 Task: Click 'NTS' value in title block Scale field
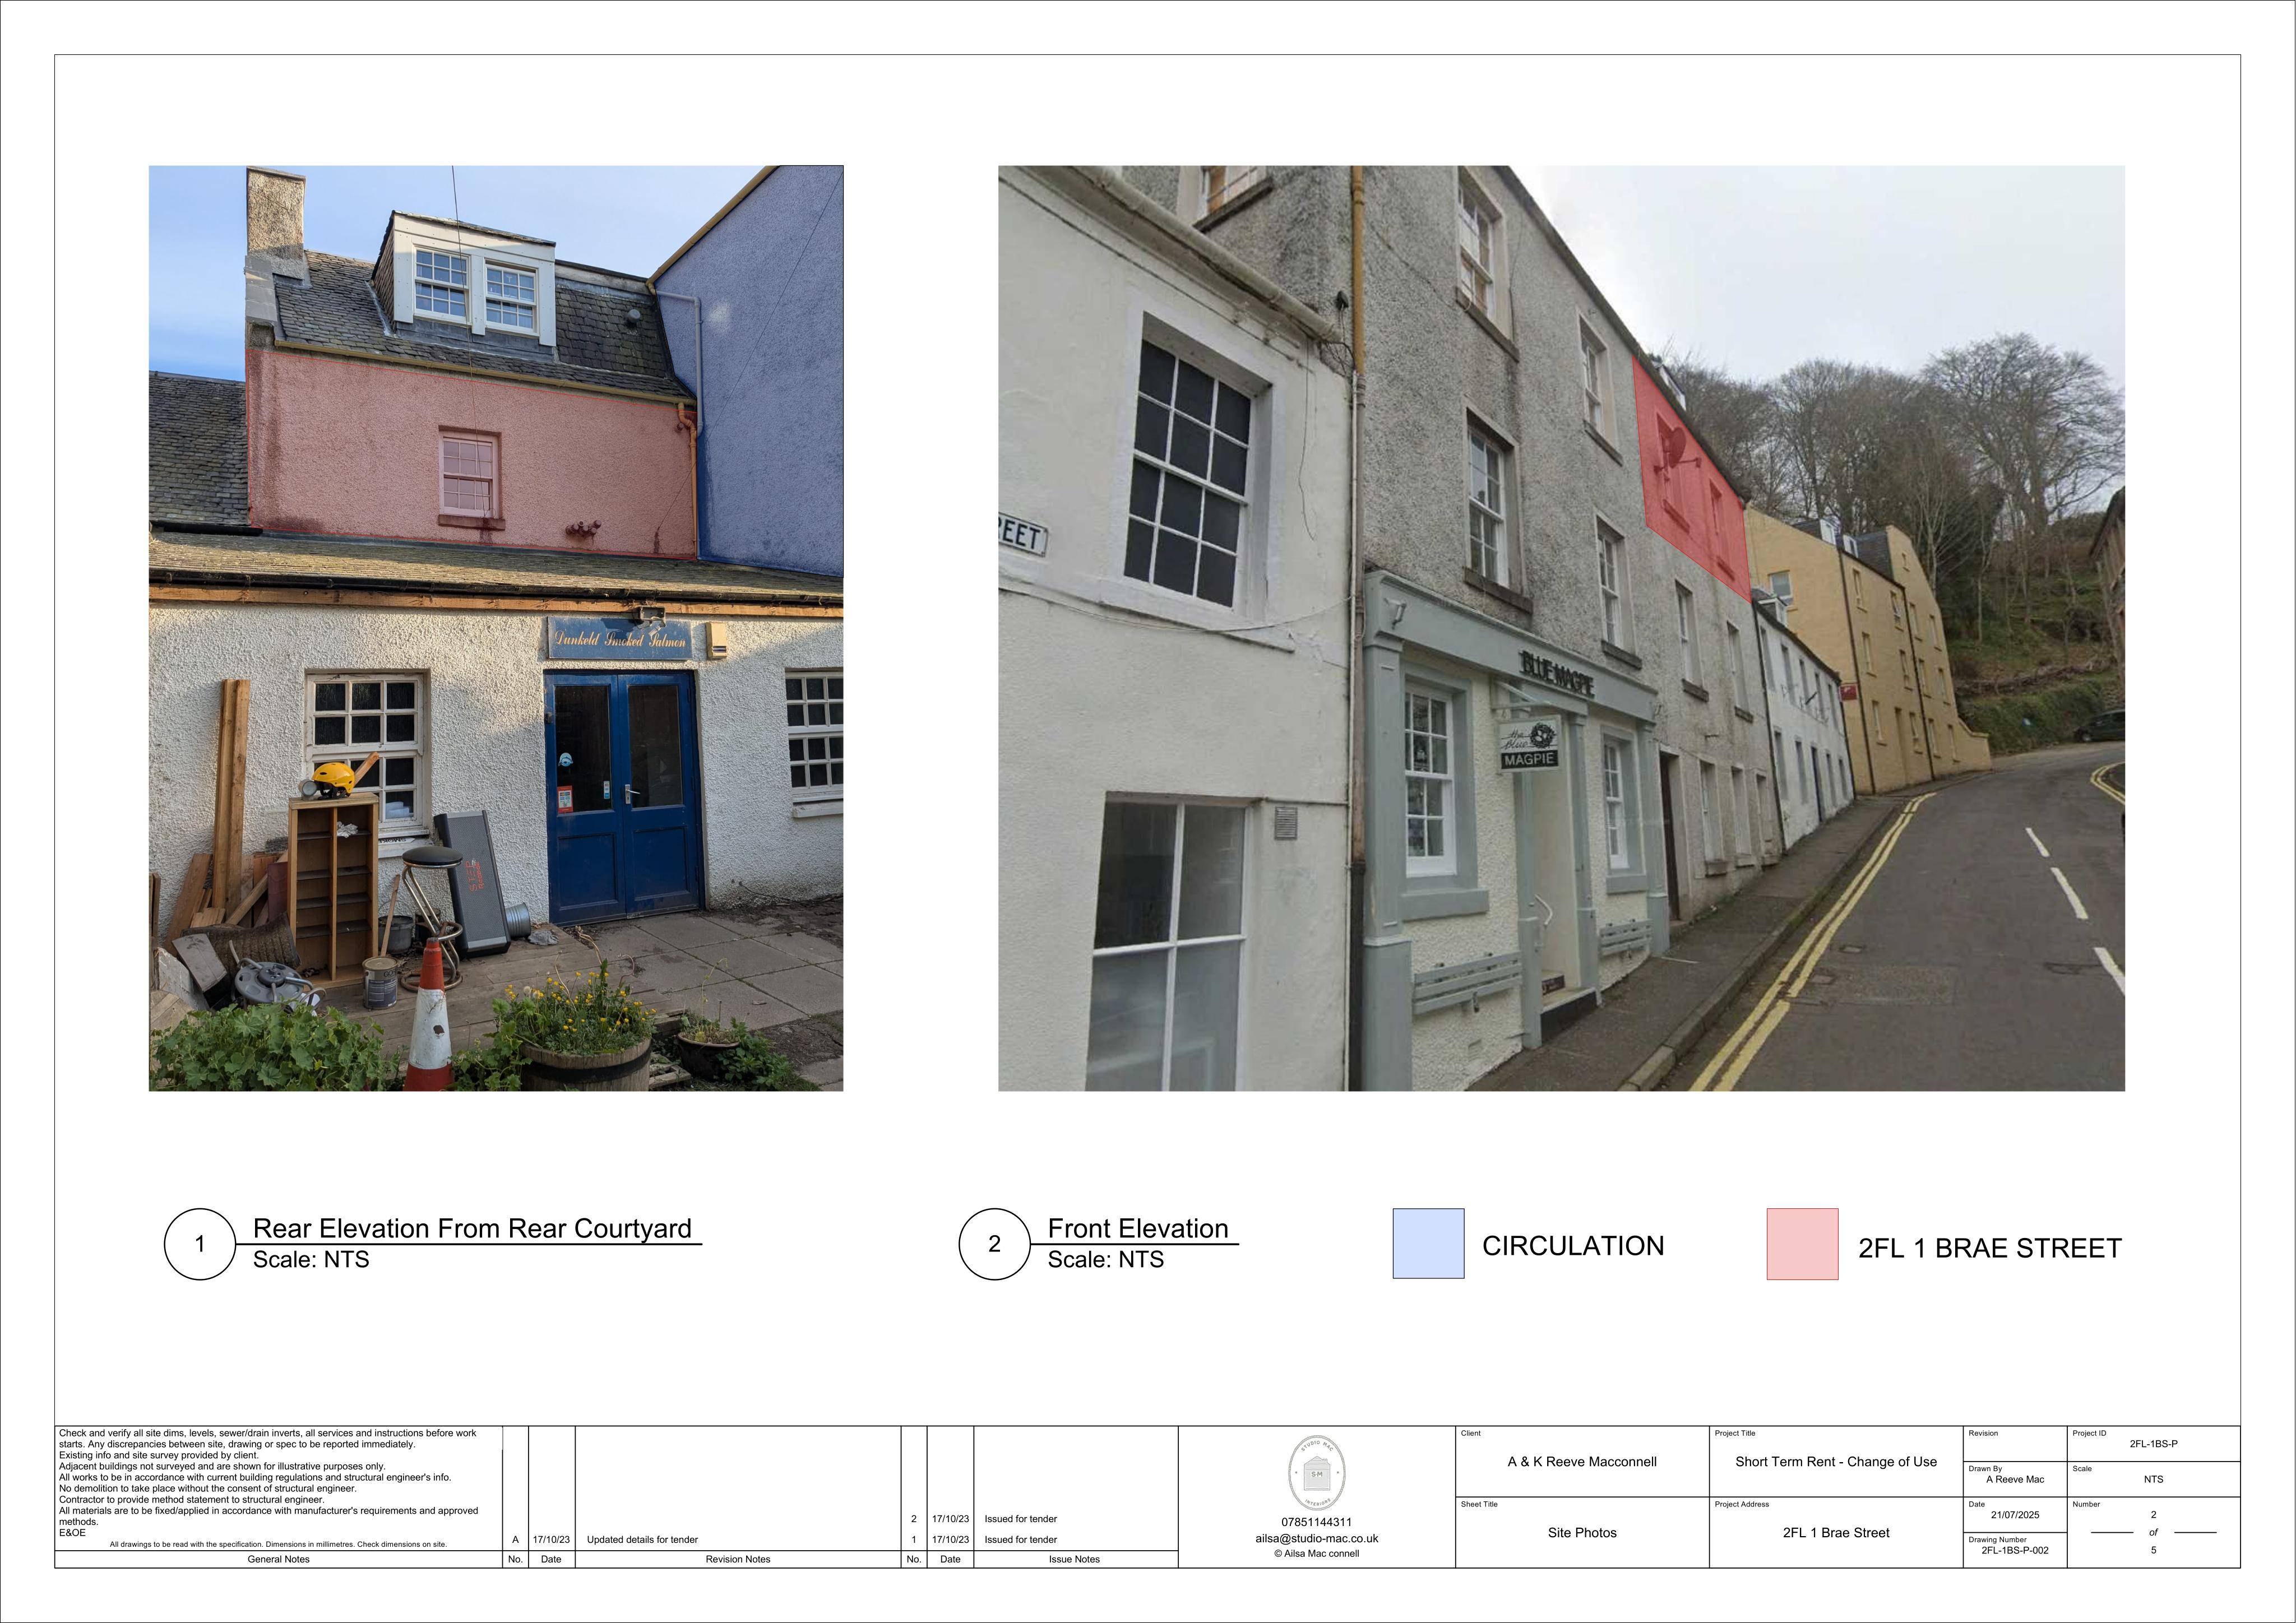pos(2153,1479)
